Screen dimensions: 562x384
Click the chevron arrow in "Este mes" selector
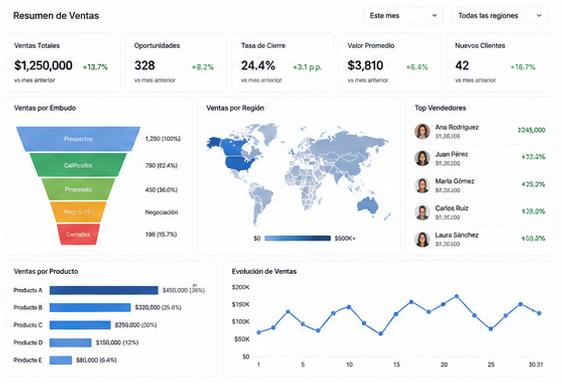(434, 16)
